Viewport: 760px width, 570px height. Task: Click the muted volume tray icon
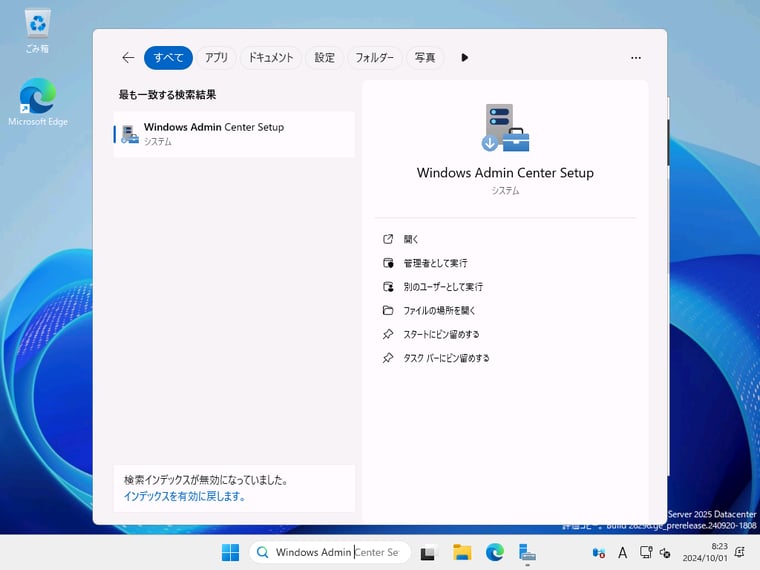click(x=665, y=553)
